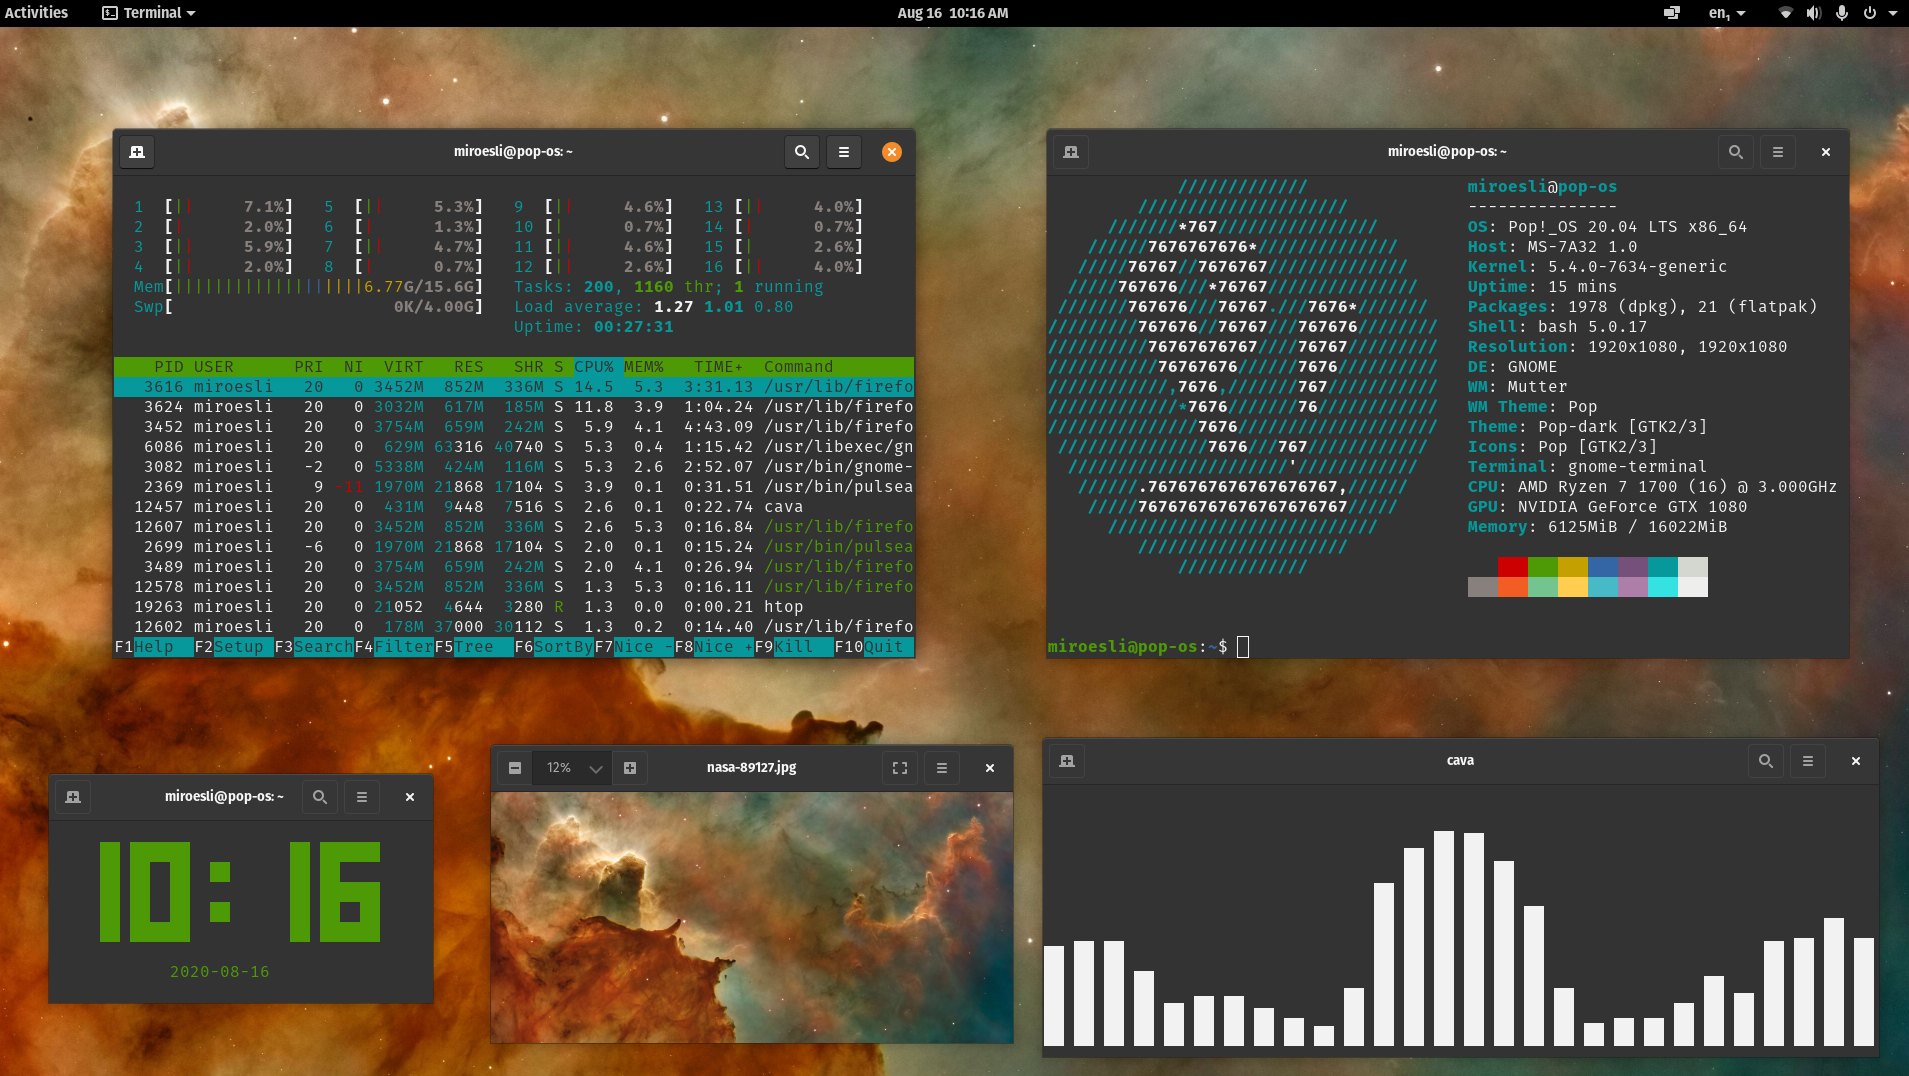Screen dimensions: 1909x1076
Task: Open new tab in neofetch terminal window
Action: 1071,152
